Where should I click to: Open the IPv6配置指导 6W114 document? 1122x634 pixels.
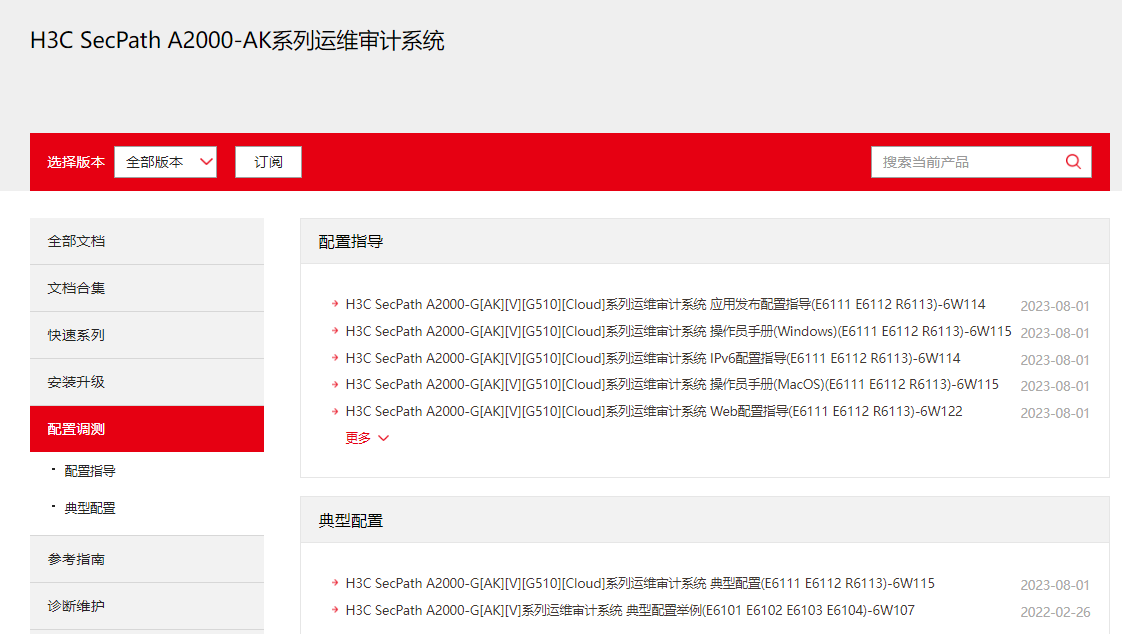[653, 358]
